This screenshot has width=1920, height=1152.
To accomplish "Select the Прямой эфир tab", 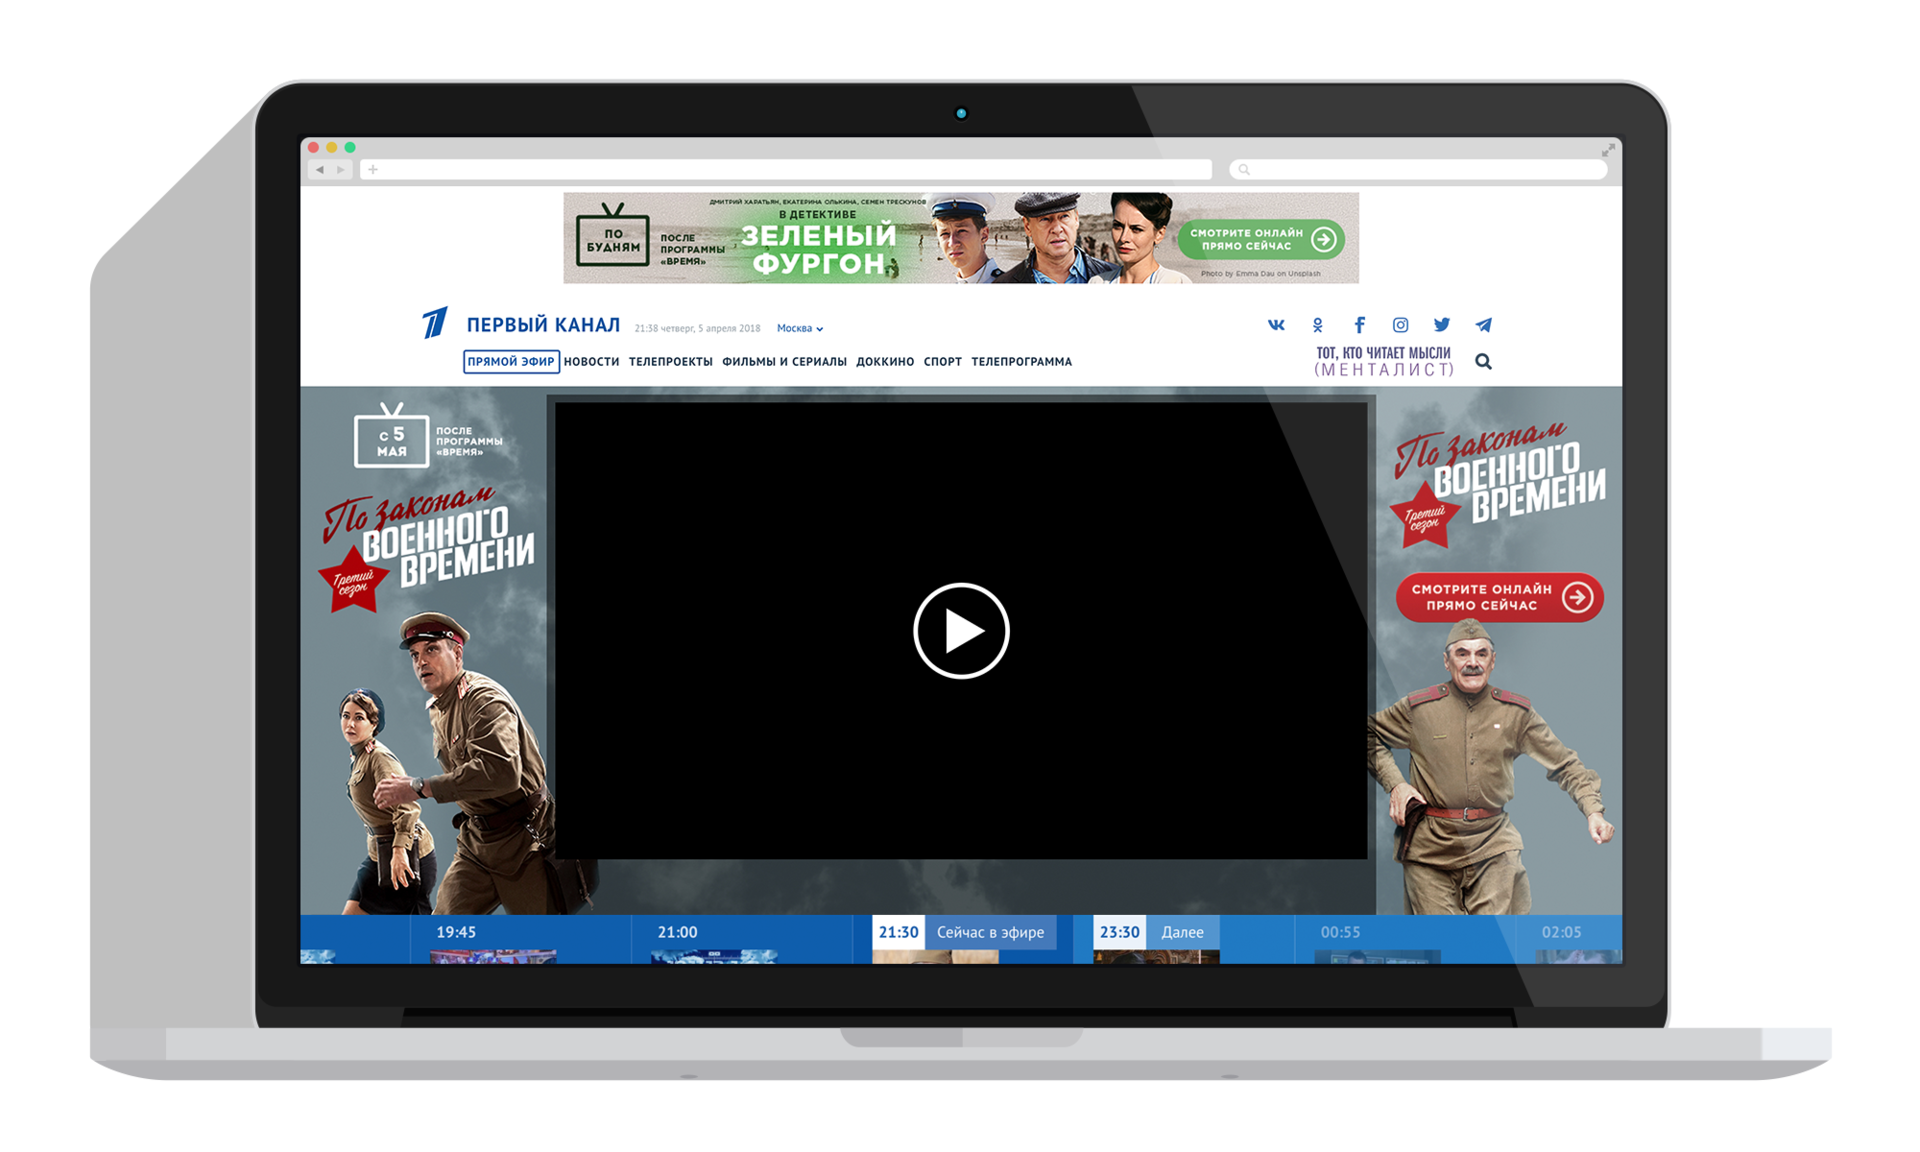I will click(511, 362).
